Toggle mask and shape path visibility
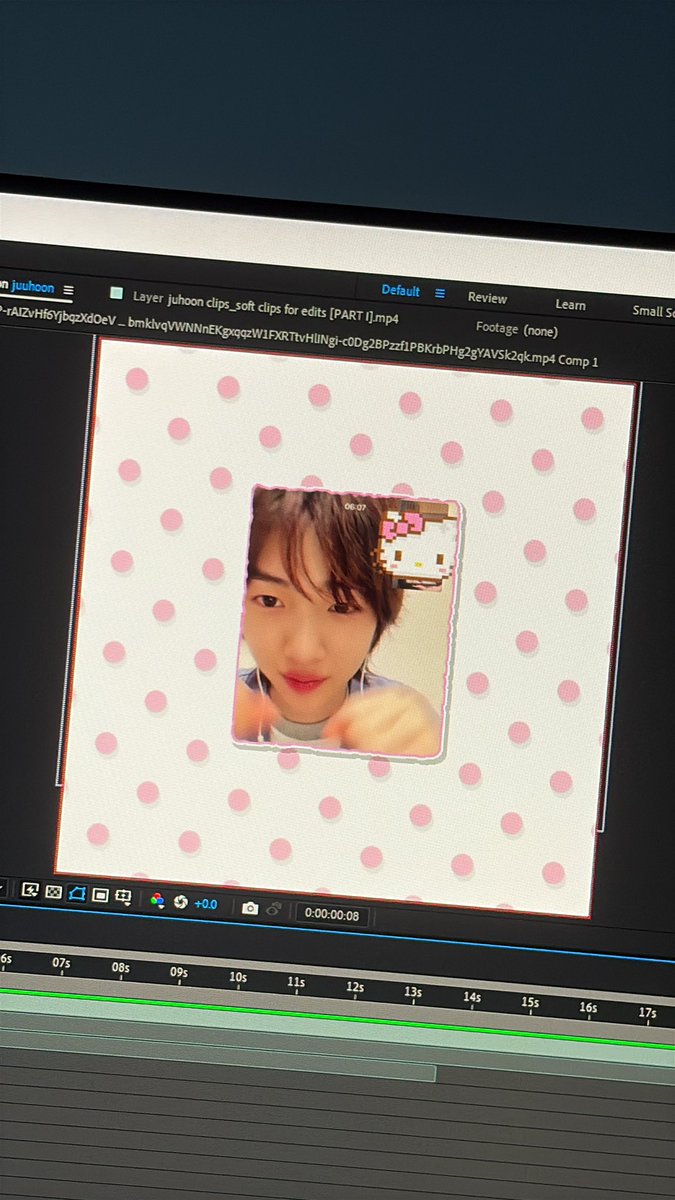 (77, 893)
